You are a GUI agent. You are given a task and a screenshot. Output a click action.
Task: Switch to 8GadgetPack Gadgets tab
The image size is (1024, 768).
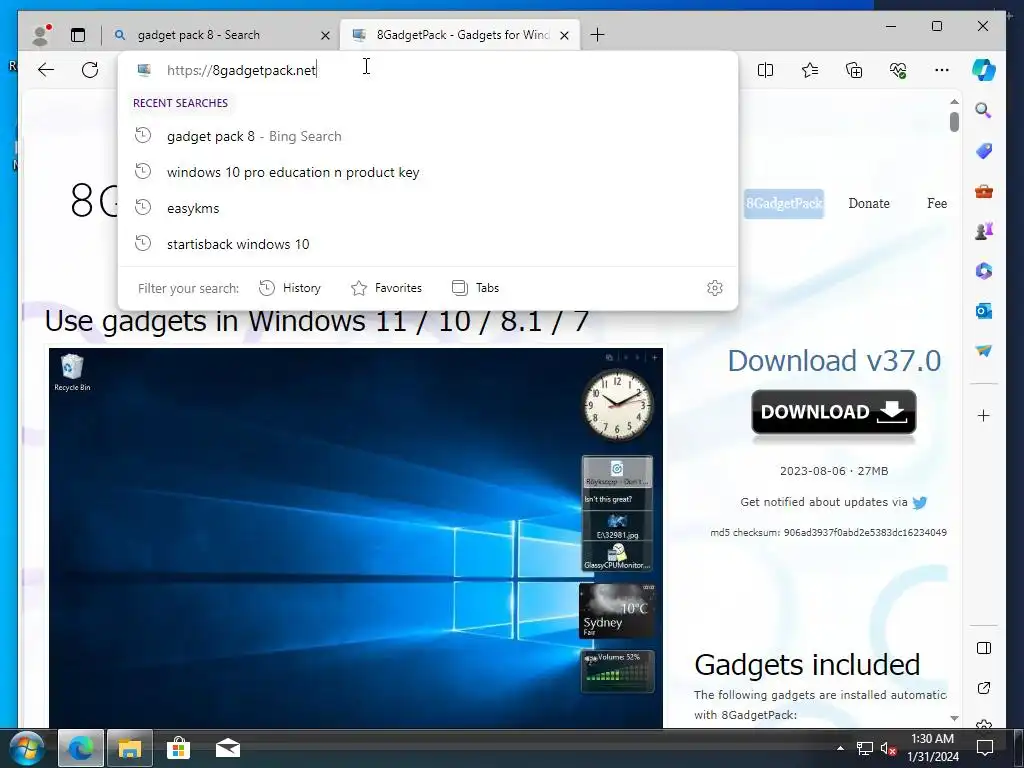[x=461, y=35]
